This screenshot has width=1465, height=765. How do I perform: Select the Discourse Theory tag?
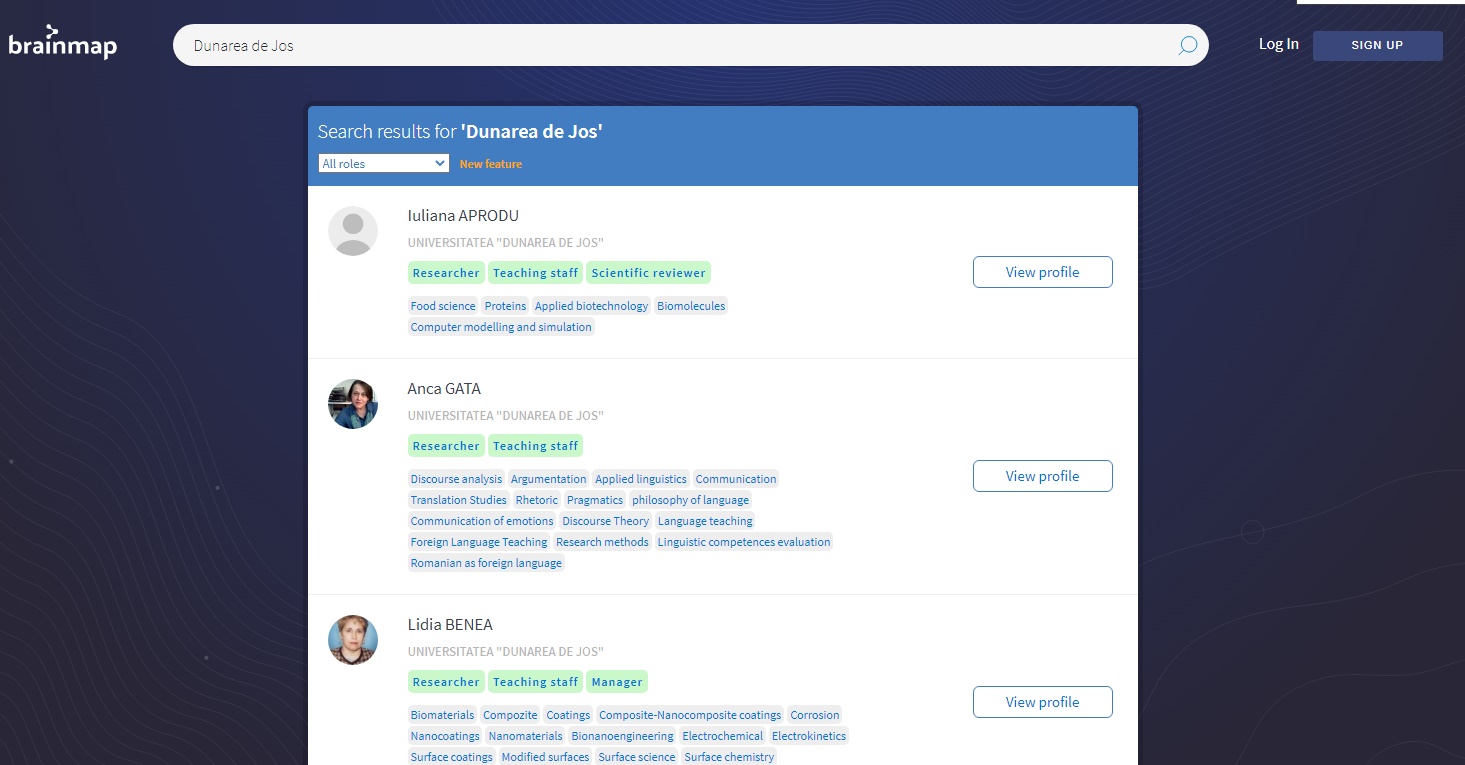(x=605, y=521)
